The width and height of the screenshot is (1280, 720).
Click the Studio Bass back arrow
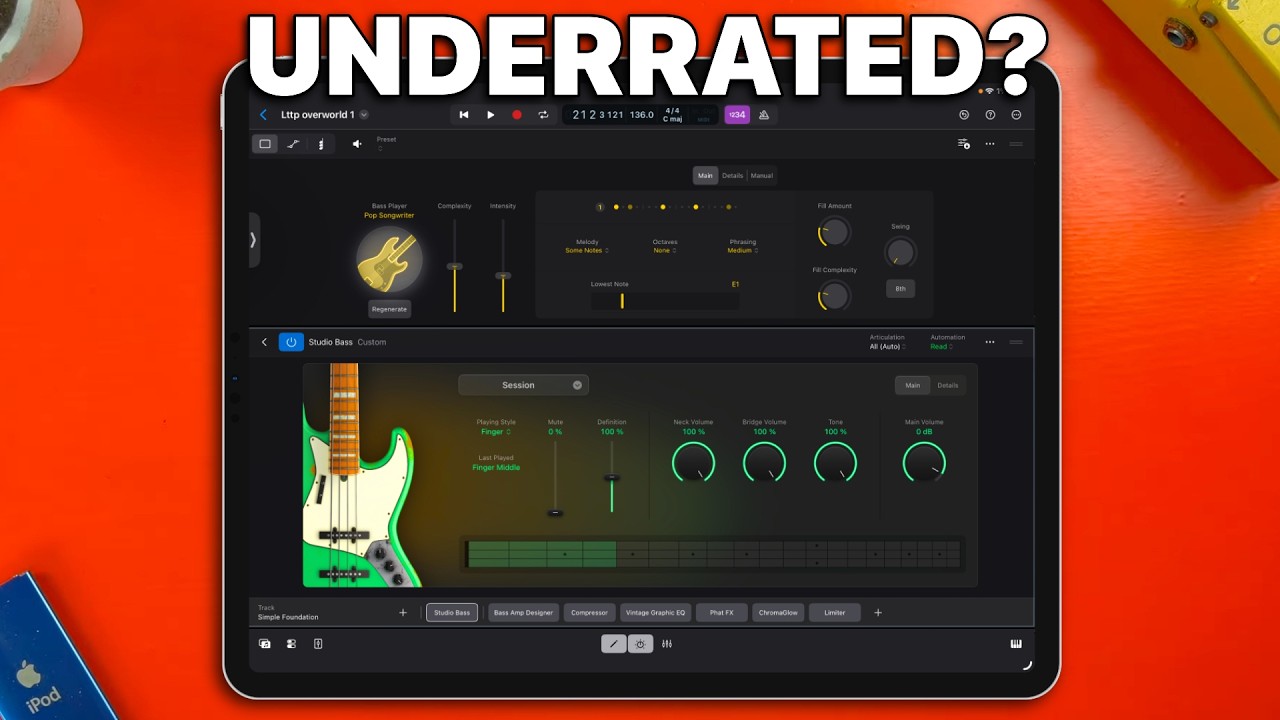(264, 342)
